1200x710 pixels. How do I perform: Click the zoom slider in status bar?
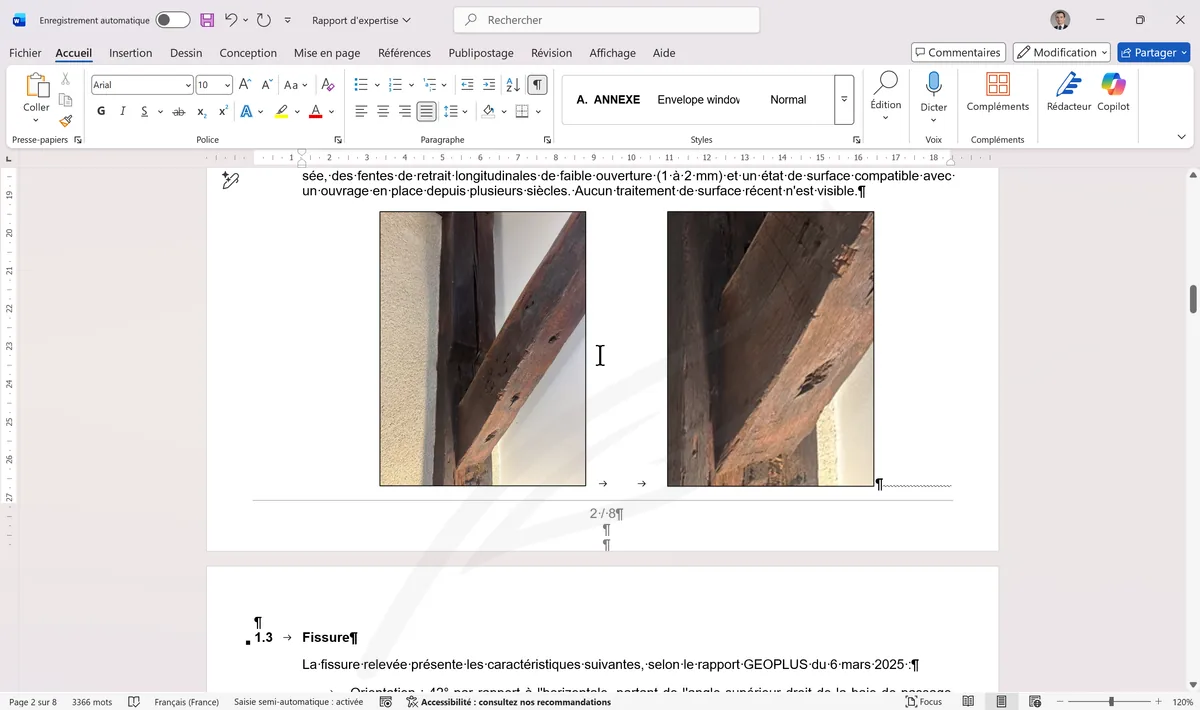1110,702
